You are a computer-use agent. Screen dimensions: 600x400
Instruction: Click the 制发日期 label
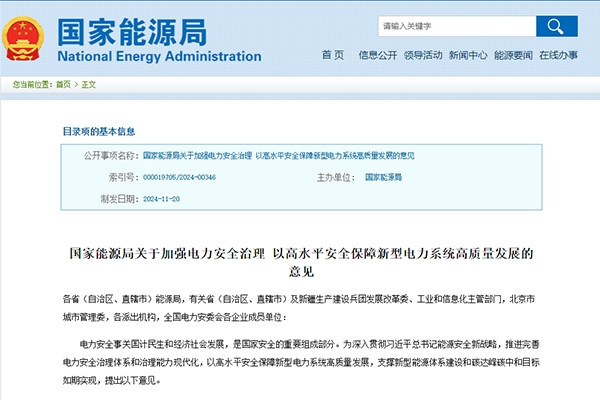119,199
